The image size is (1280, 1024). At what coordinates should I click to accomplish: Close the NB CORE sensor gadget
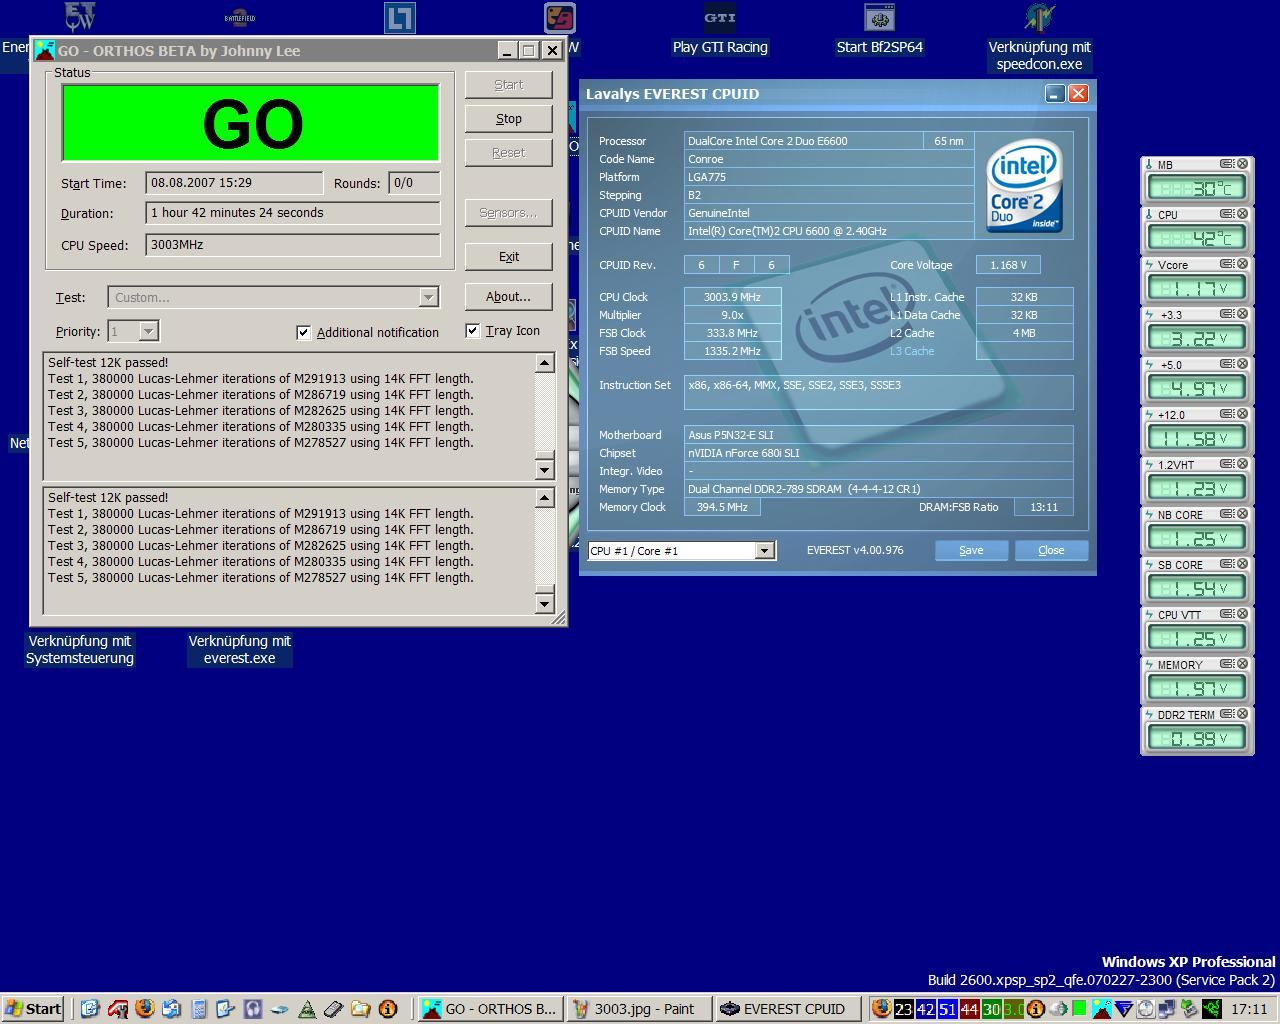pos(1242,514)
